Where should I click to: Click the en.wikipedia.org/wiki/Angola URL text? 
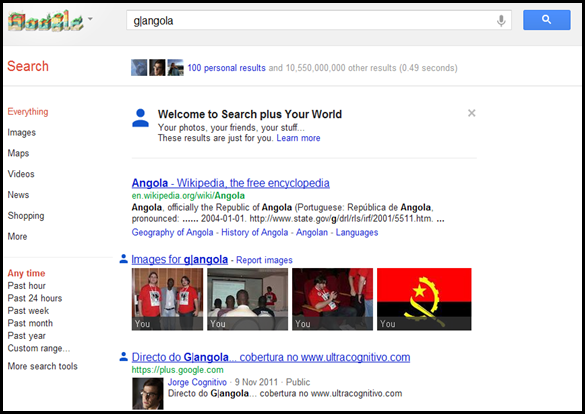point(188,196)
